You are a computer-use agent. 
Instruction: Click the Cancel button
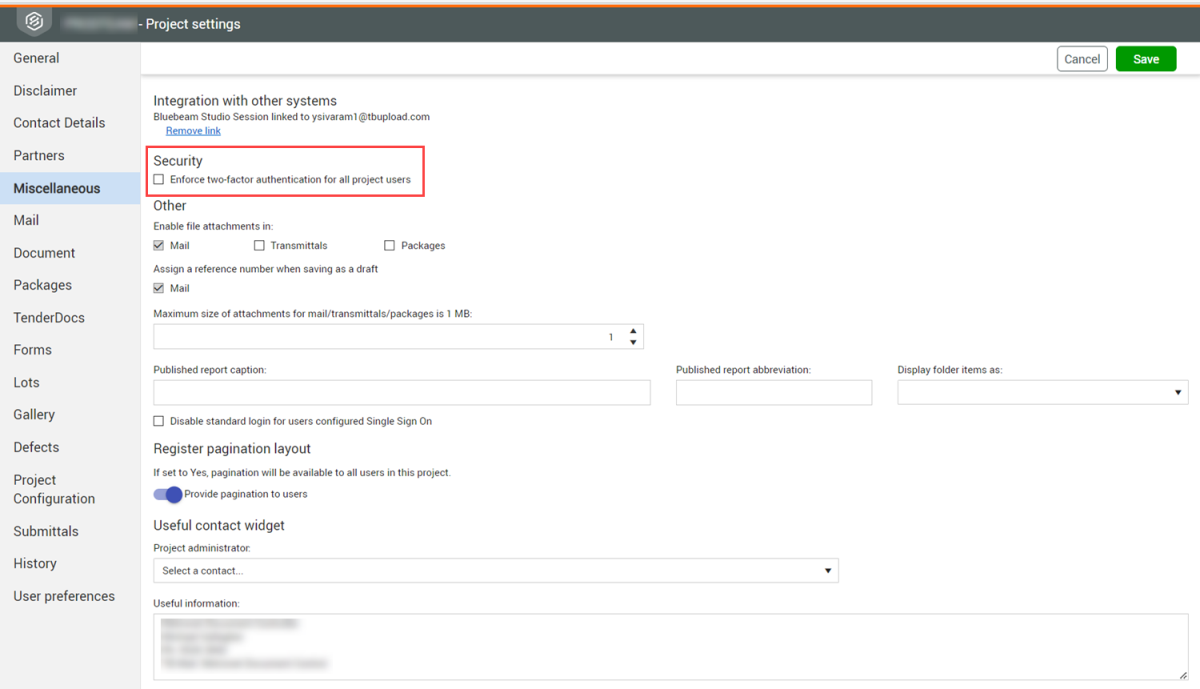pyautogui.click(x=1082, y=59)
